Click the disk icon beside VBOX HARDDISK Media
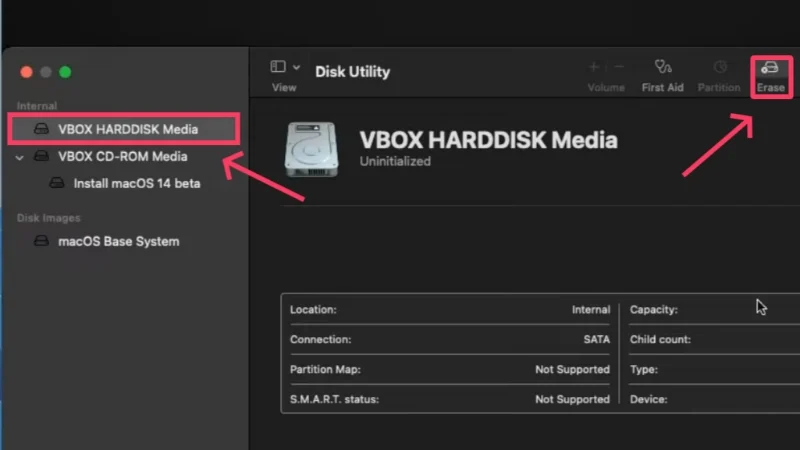The width and height of the screenshot is (800, 450). coord(41,129)
